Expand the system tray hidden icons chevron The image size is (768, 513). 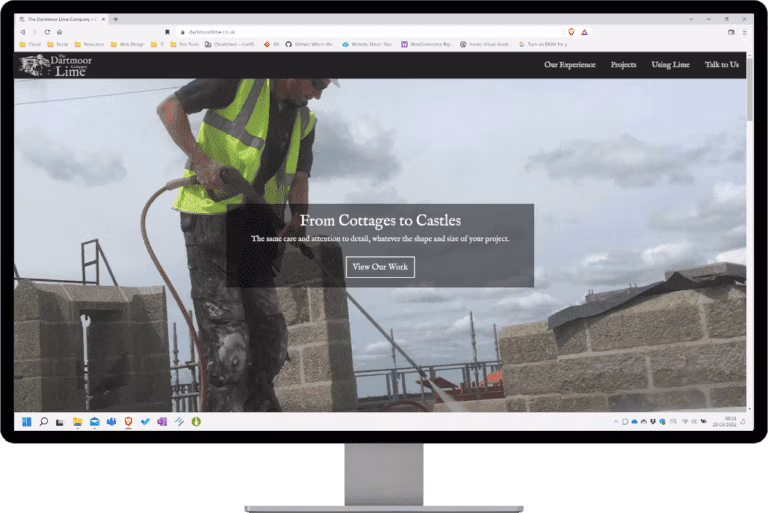pos(616,421)
